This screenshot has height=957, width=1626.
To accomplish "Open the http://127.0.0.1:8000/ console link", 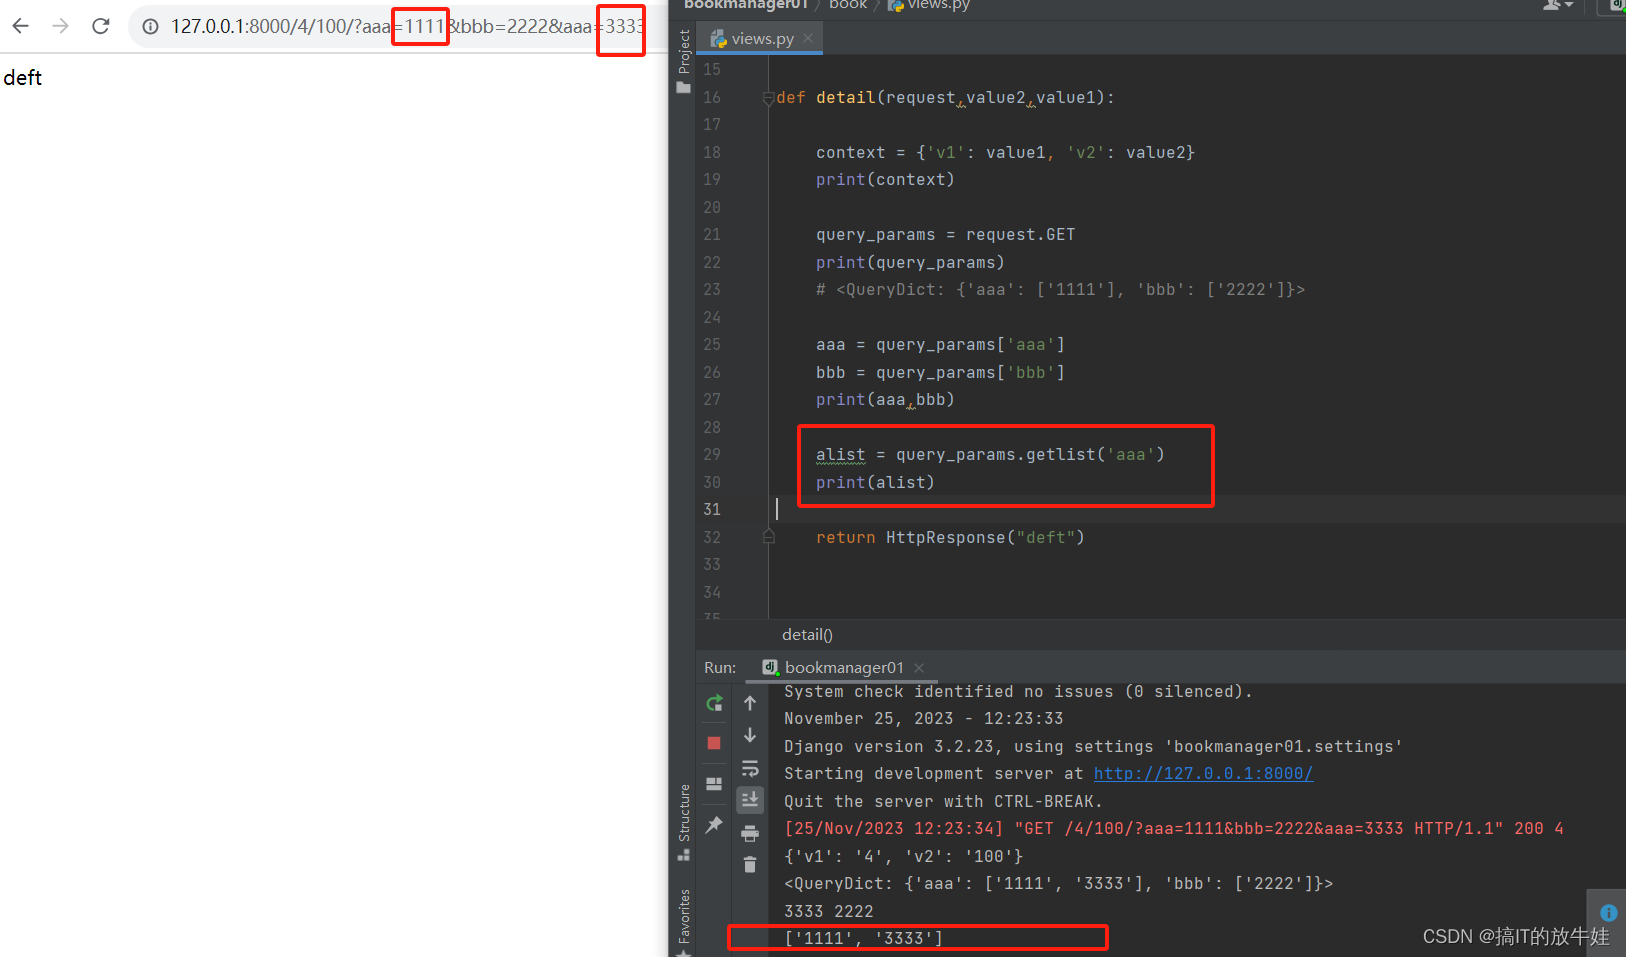I will [x=1203, y=774].
